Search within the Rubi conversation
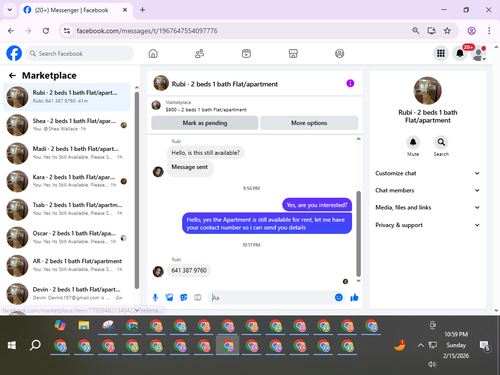Screen dimensions: 500x375 441,143
